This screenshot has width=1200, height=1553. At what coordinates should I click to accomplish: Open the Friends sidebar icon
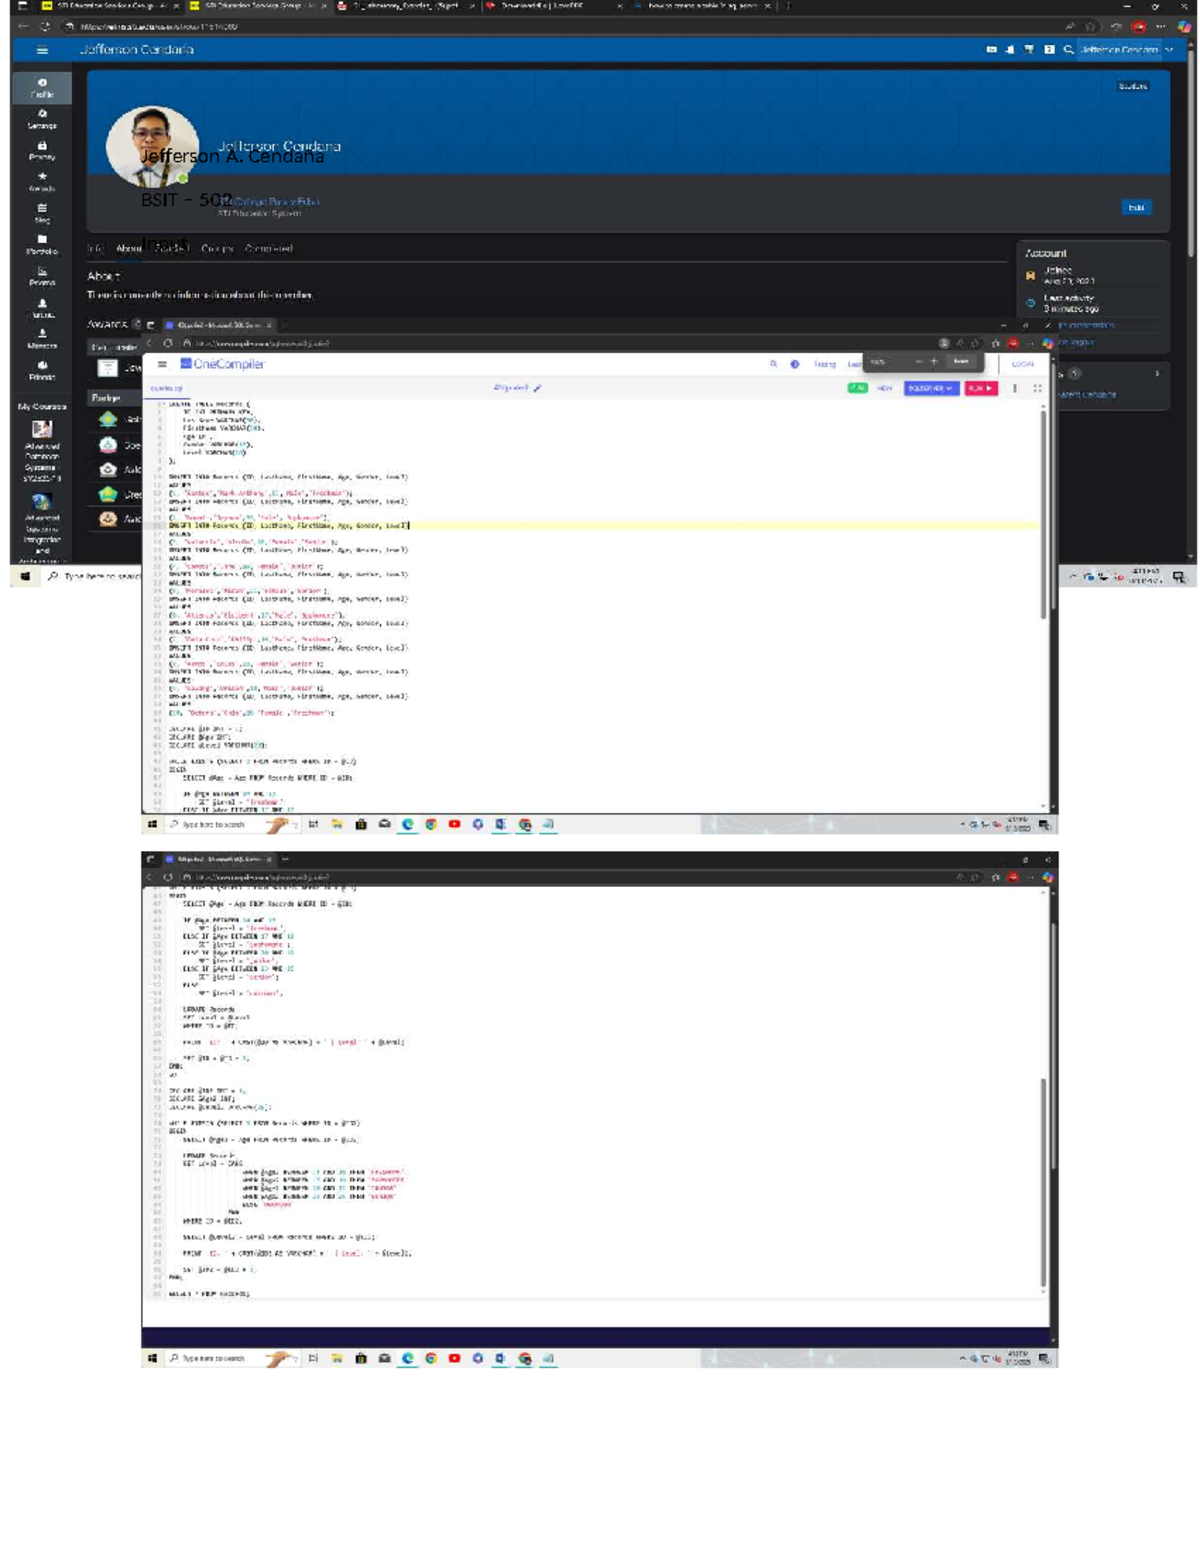pos(42,362)
